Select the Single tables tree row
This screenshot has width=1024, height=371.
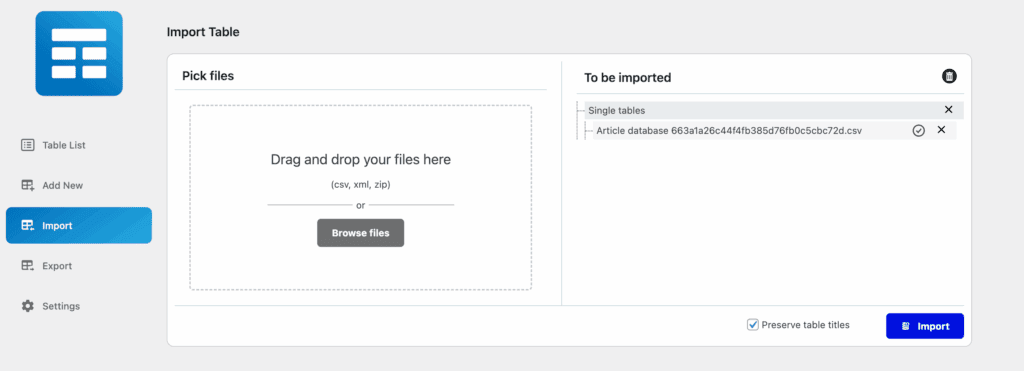tap(774, 110)
